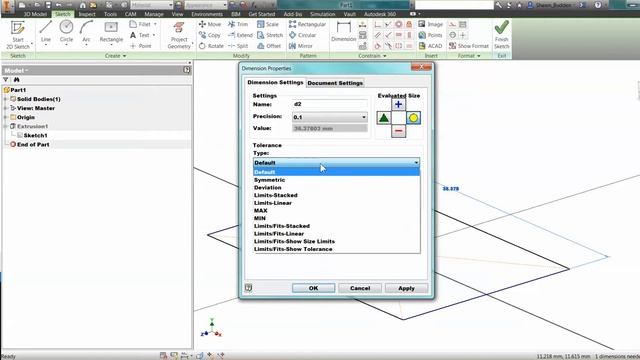Choose the Fillet tool

pos(143,24)
